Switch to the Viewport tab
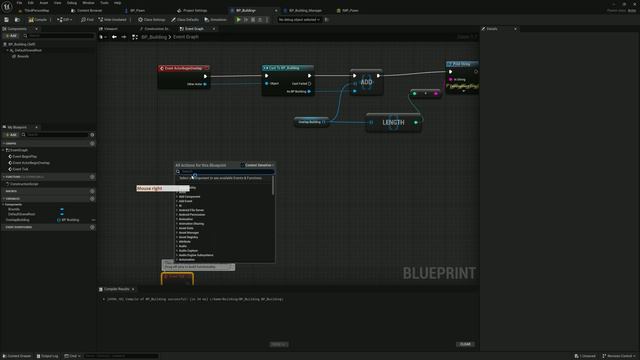This screenshot has height=360, width=640. (111, 29)
